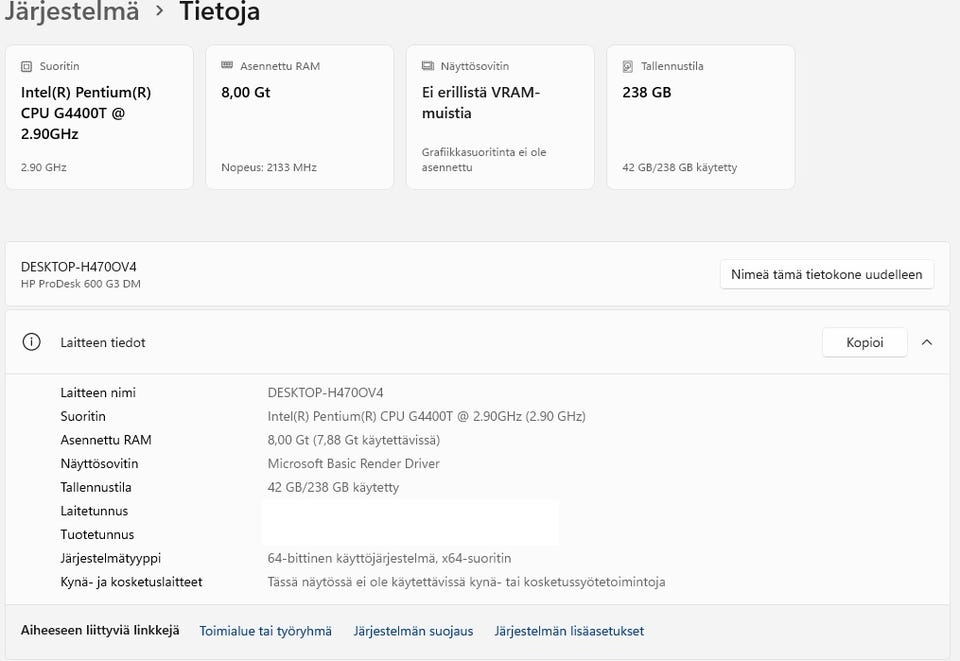Click 64-bittinen käyttöjärjestelmä, x64-suoritin value
The height and width of the screenshot is (661, 960).
pyautogui.click(x=389, y=559)
